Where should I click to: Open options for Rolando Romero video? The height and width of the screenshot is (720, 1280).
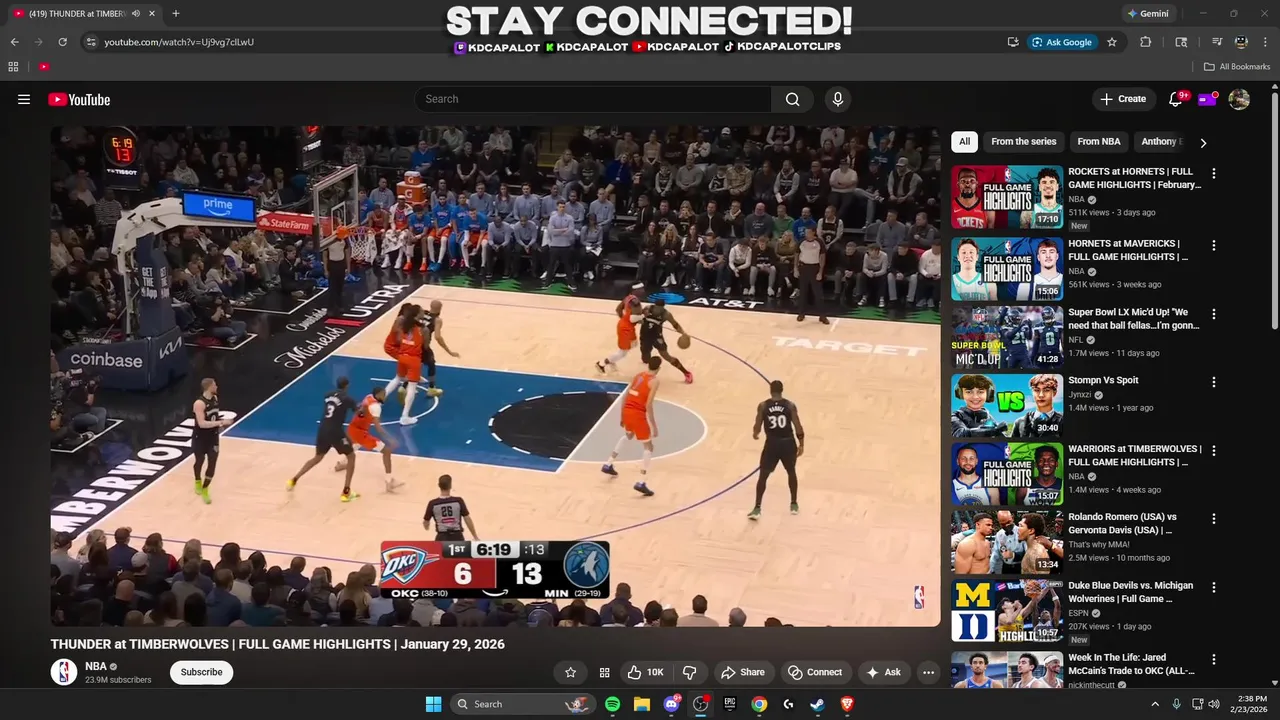1214,519
